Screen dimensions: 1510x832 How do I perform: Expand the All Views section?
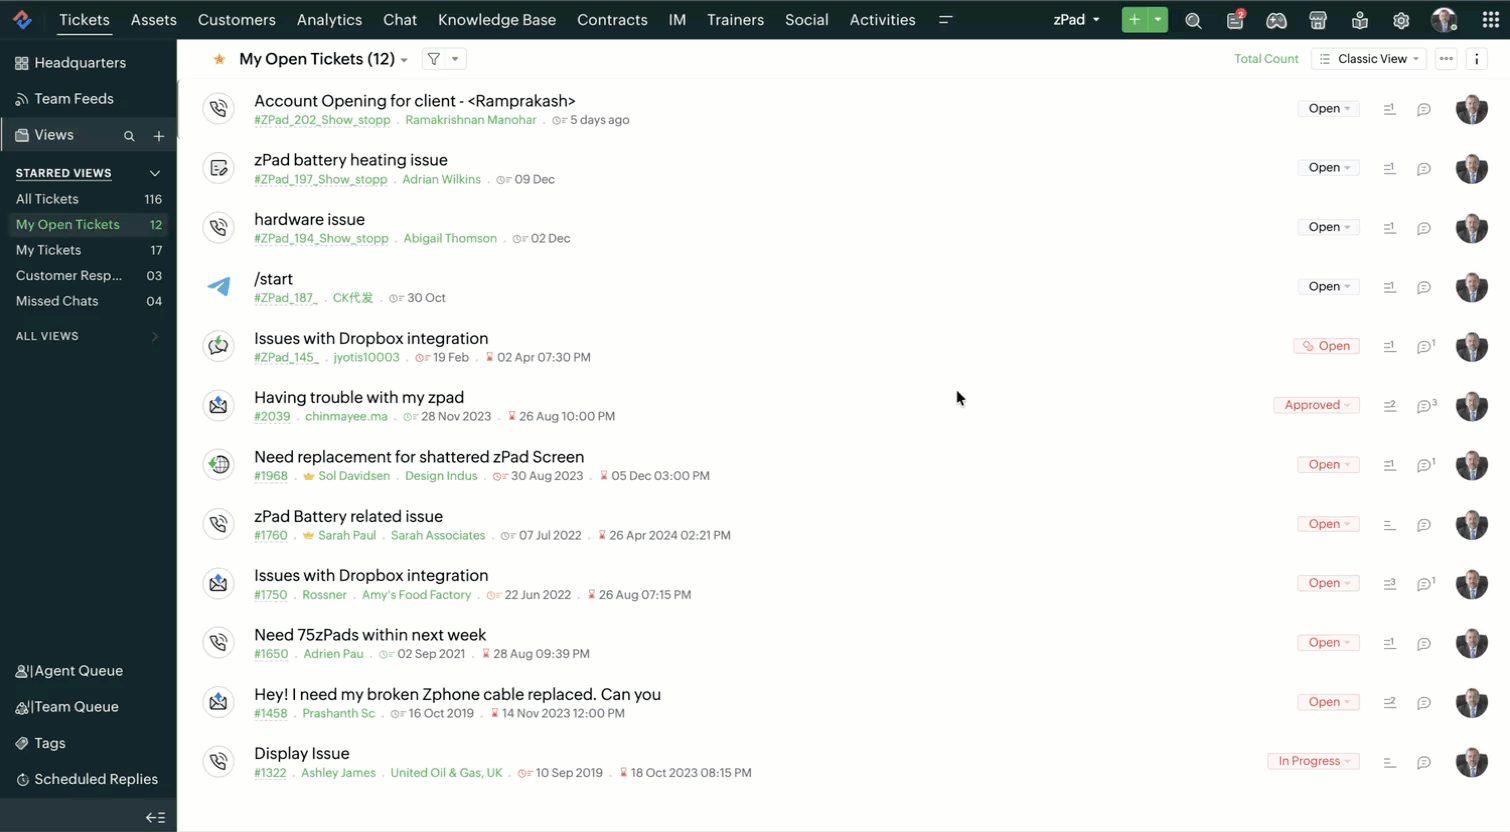pos(154,336)
